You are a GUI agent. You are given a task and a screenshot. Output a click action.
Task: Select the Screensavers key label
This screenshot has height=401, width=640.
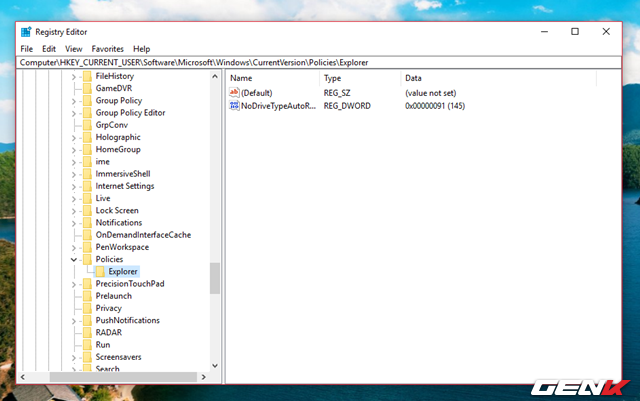click(118, 357)
